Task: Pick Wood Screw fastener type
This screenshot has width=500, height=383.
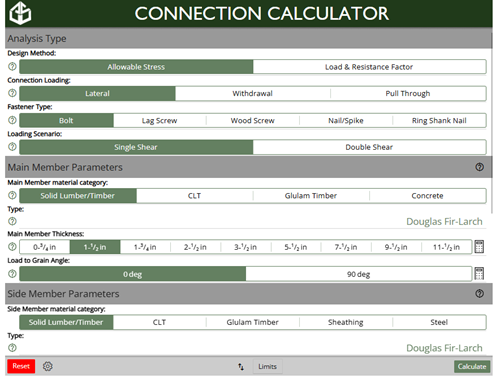Action: 253,121
